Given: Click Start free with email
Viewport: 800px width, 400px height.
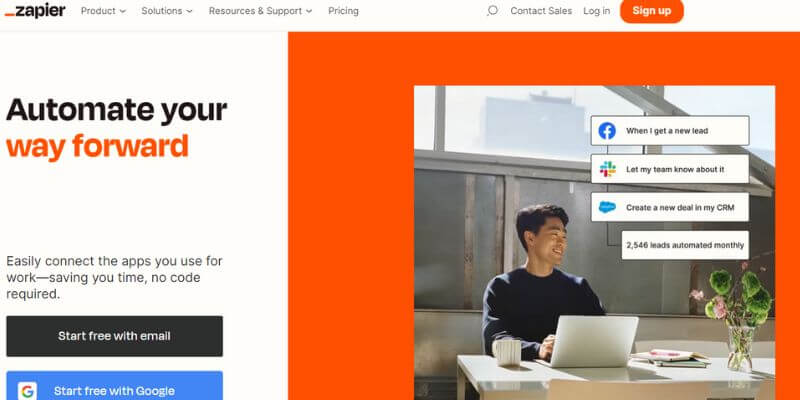Looking at the screenshot, I should (x=114, y=336).
